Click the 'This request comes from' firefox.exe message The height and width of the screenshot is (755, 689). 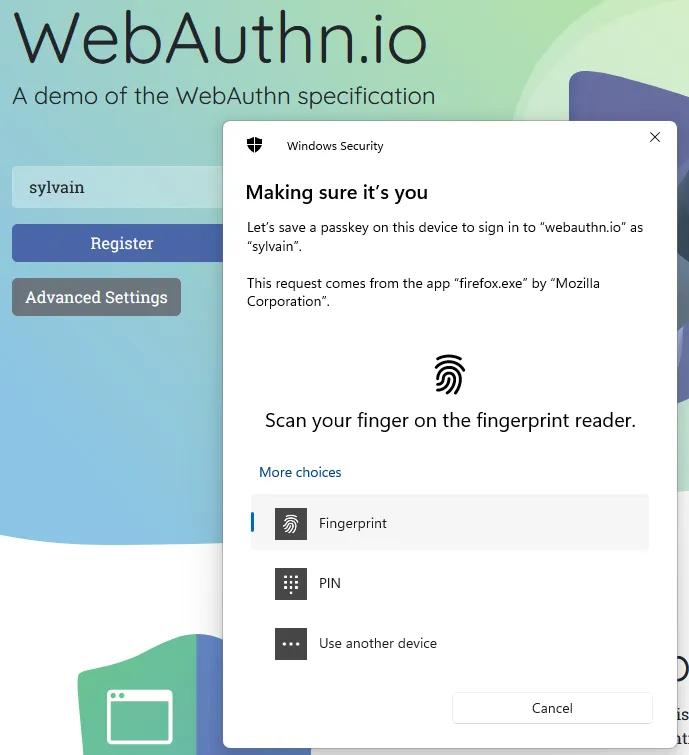(x=423, y=292)
